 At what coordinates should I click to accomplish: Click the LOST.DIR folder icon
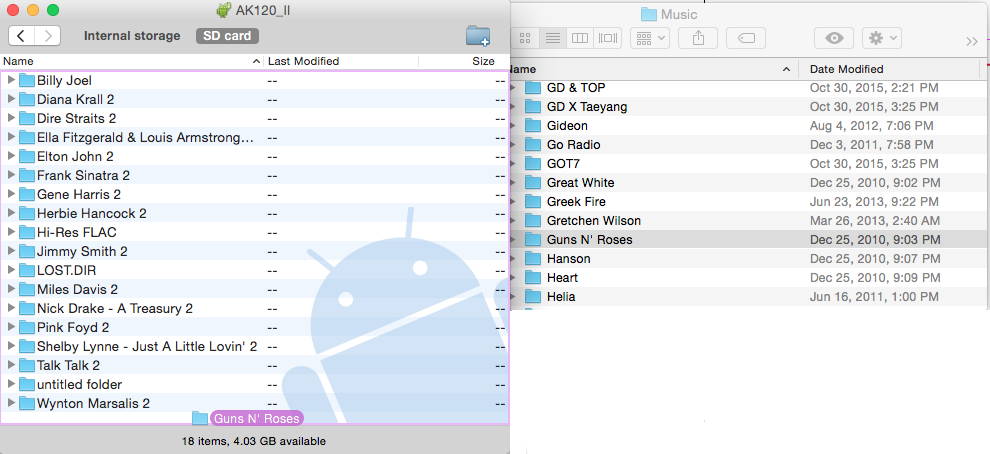point(27,270)
